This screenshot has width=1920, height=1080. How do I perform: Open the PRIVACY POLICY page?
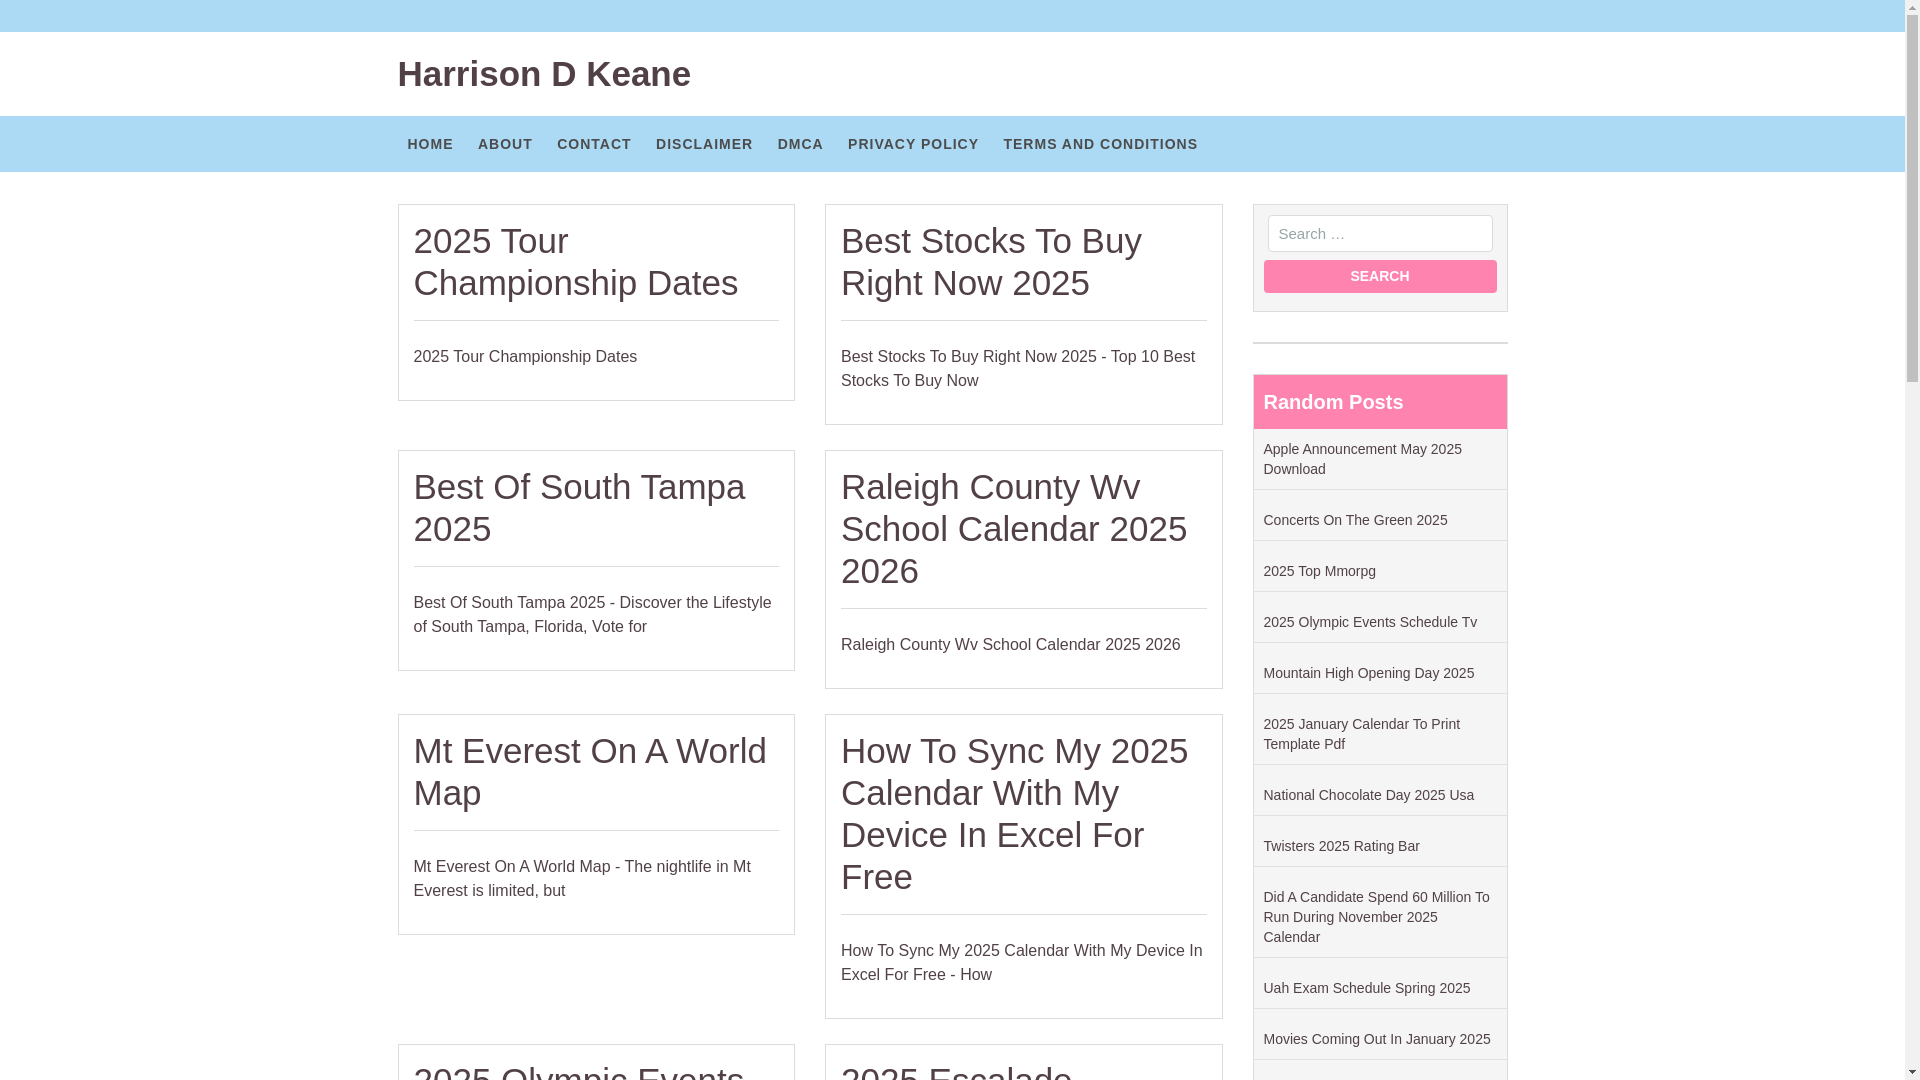(913, 144)
